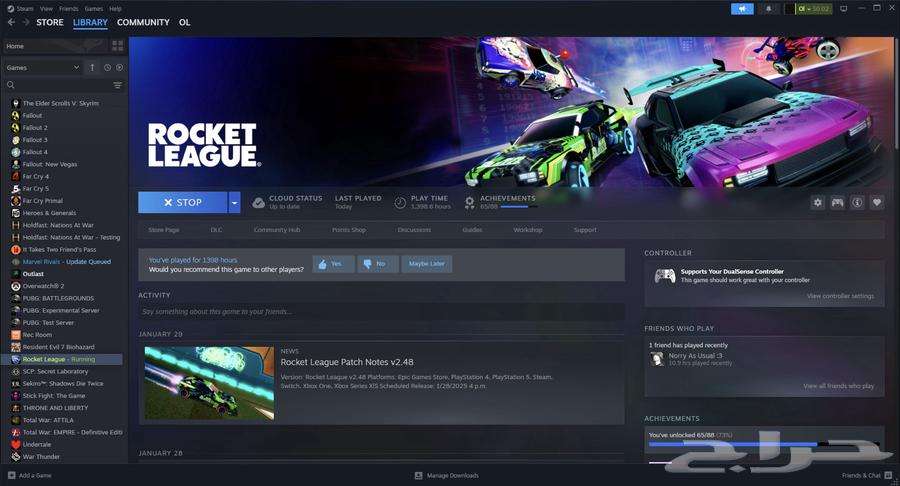This screenshot has width=900, height=486.
Task: Open the notifications bell
Action: (769, 9)
